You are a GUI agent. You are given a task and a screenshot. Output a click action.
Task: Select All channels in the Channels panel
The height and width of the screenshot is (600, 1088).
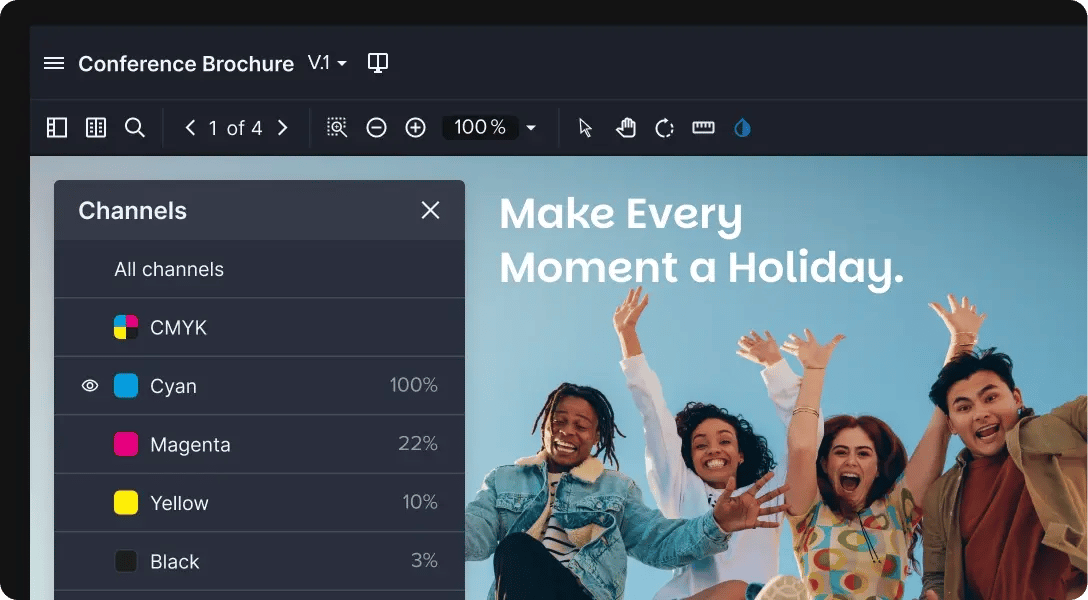pyautogui.click(x=169, y=269)
